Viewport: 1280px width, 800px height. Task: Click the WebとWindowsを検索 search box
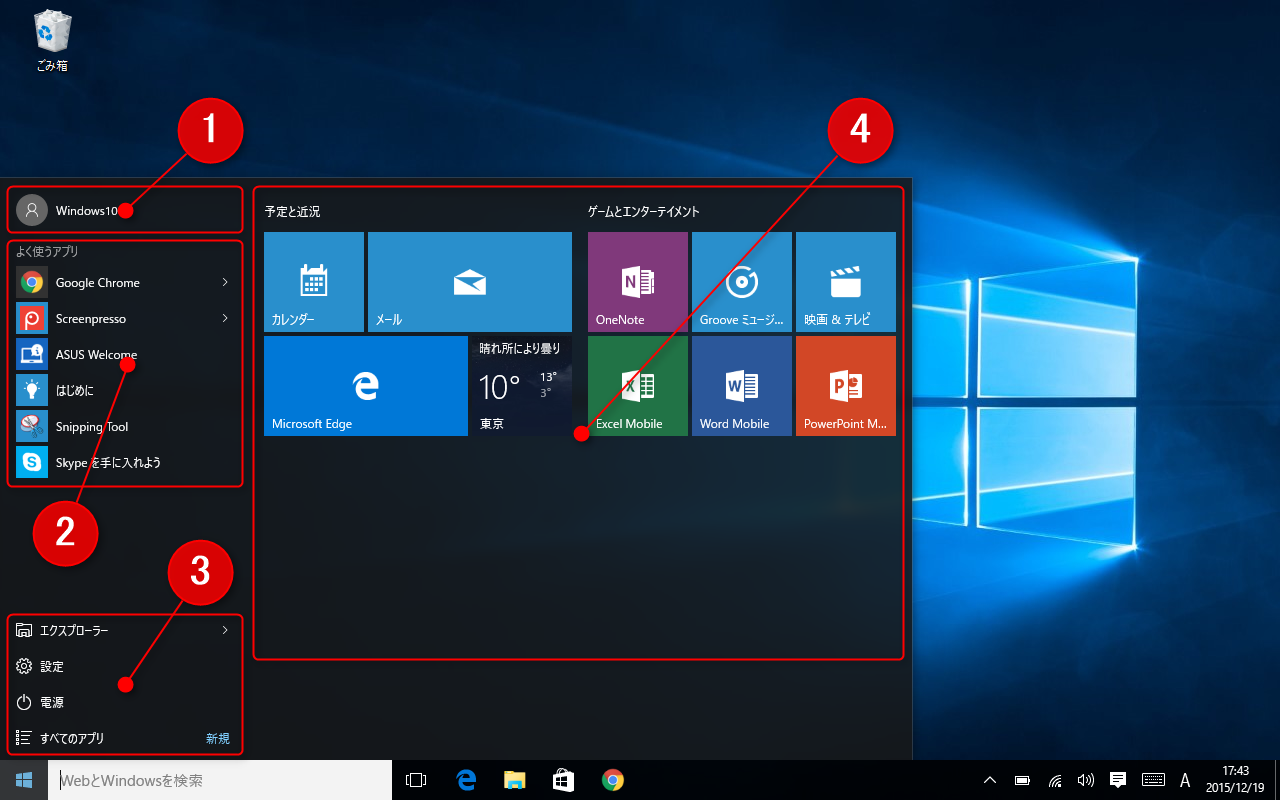click(x=220, y=780)
